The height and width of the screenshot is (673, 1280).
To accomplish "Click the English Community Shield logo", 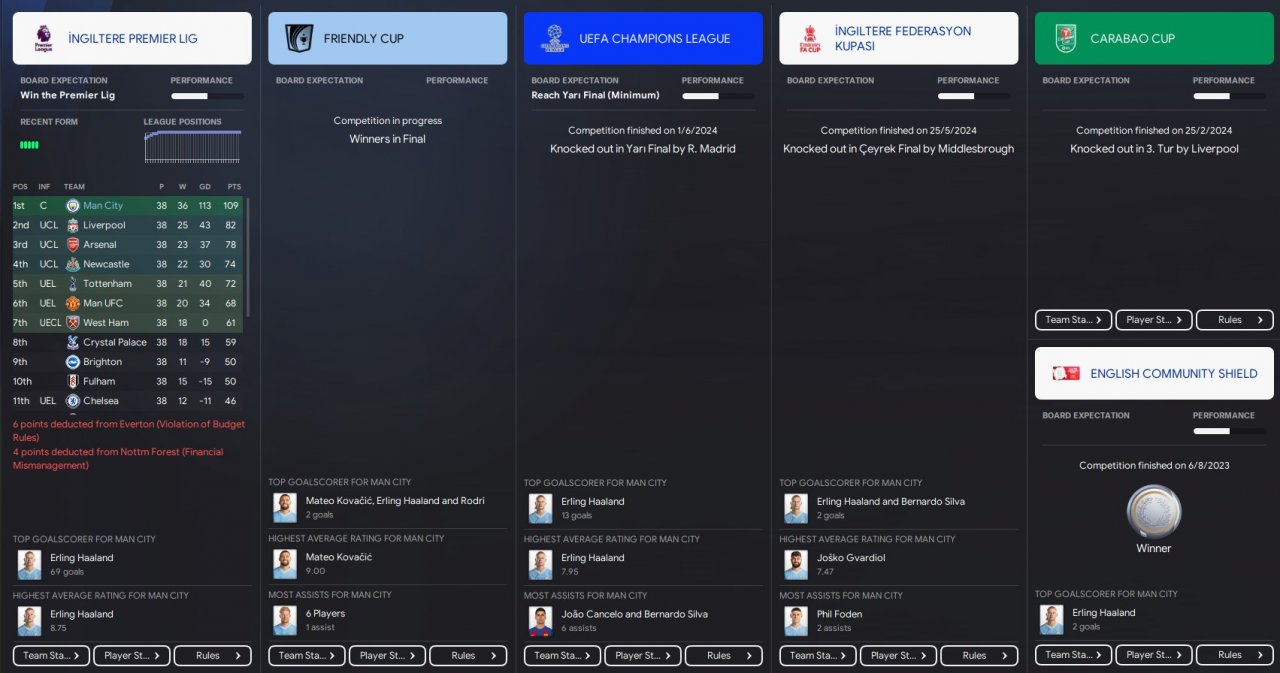I will (1065, 373).
